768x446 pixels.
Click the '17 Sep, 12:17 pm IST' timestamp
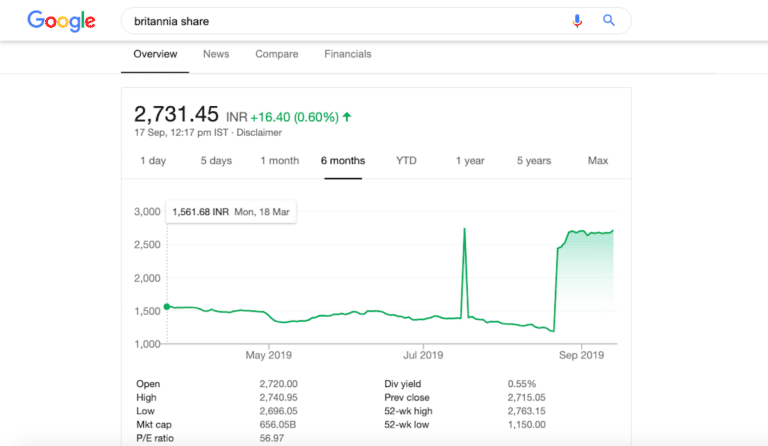coord(181,133)
